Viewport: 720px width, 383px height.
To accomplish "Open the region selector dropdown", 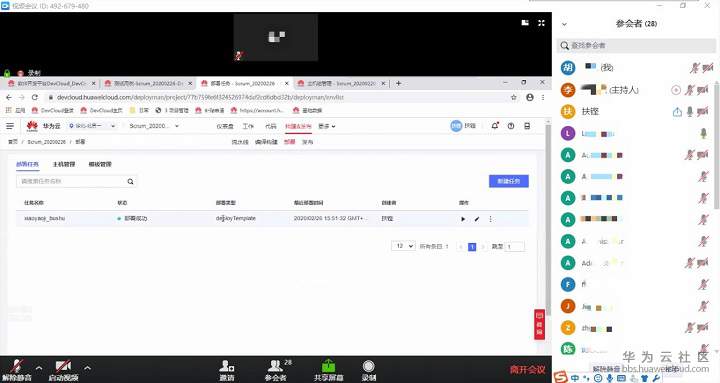I will 91,126.
